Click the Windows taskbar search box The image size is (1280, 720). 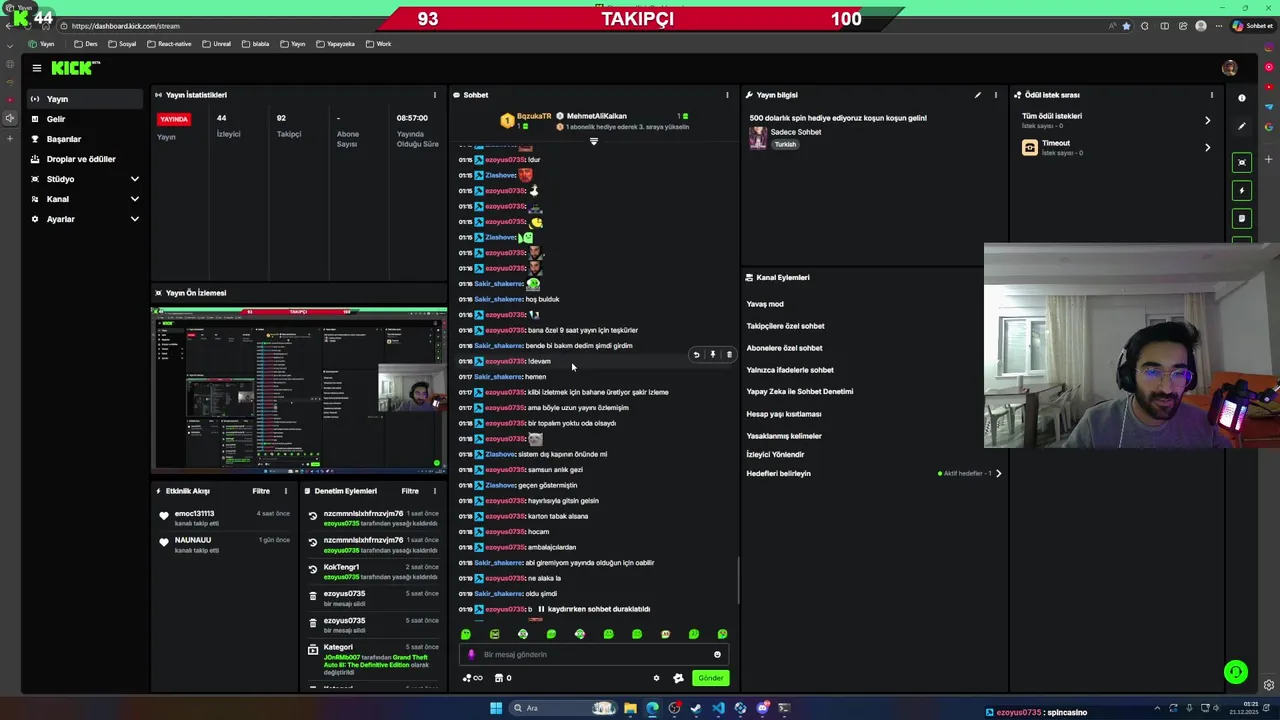pyautogui.click(x=563, y=709)
